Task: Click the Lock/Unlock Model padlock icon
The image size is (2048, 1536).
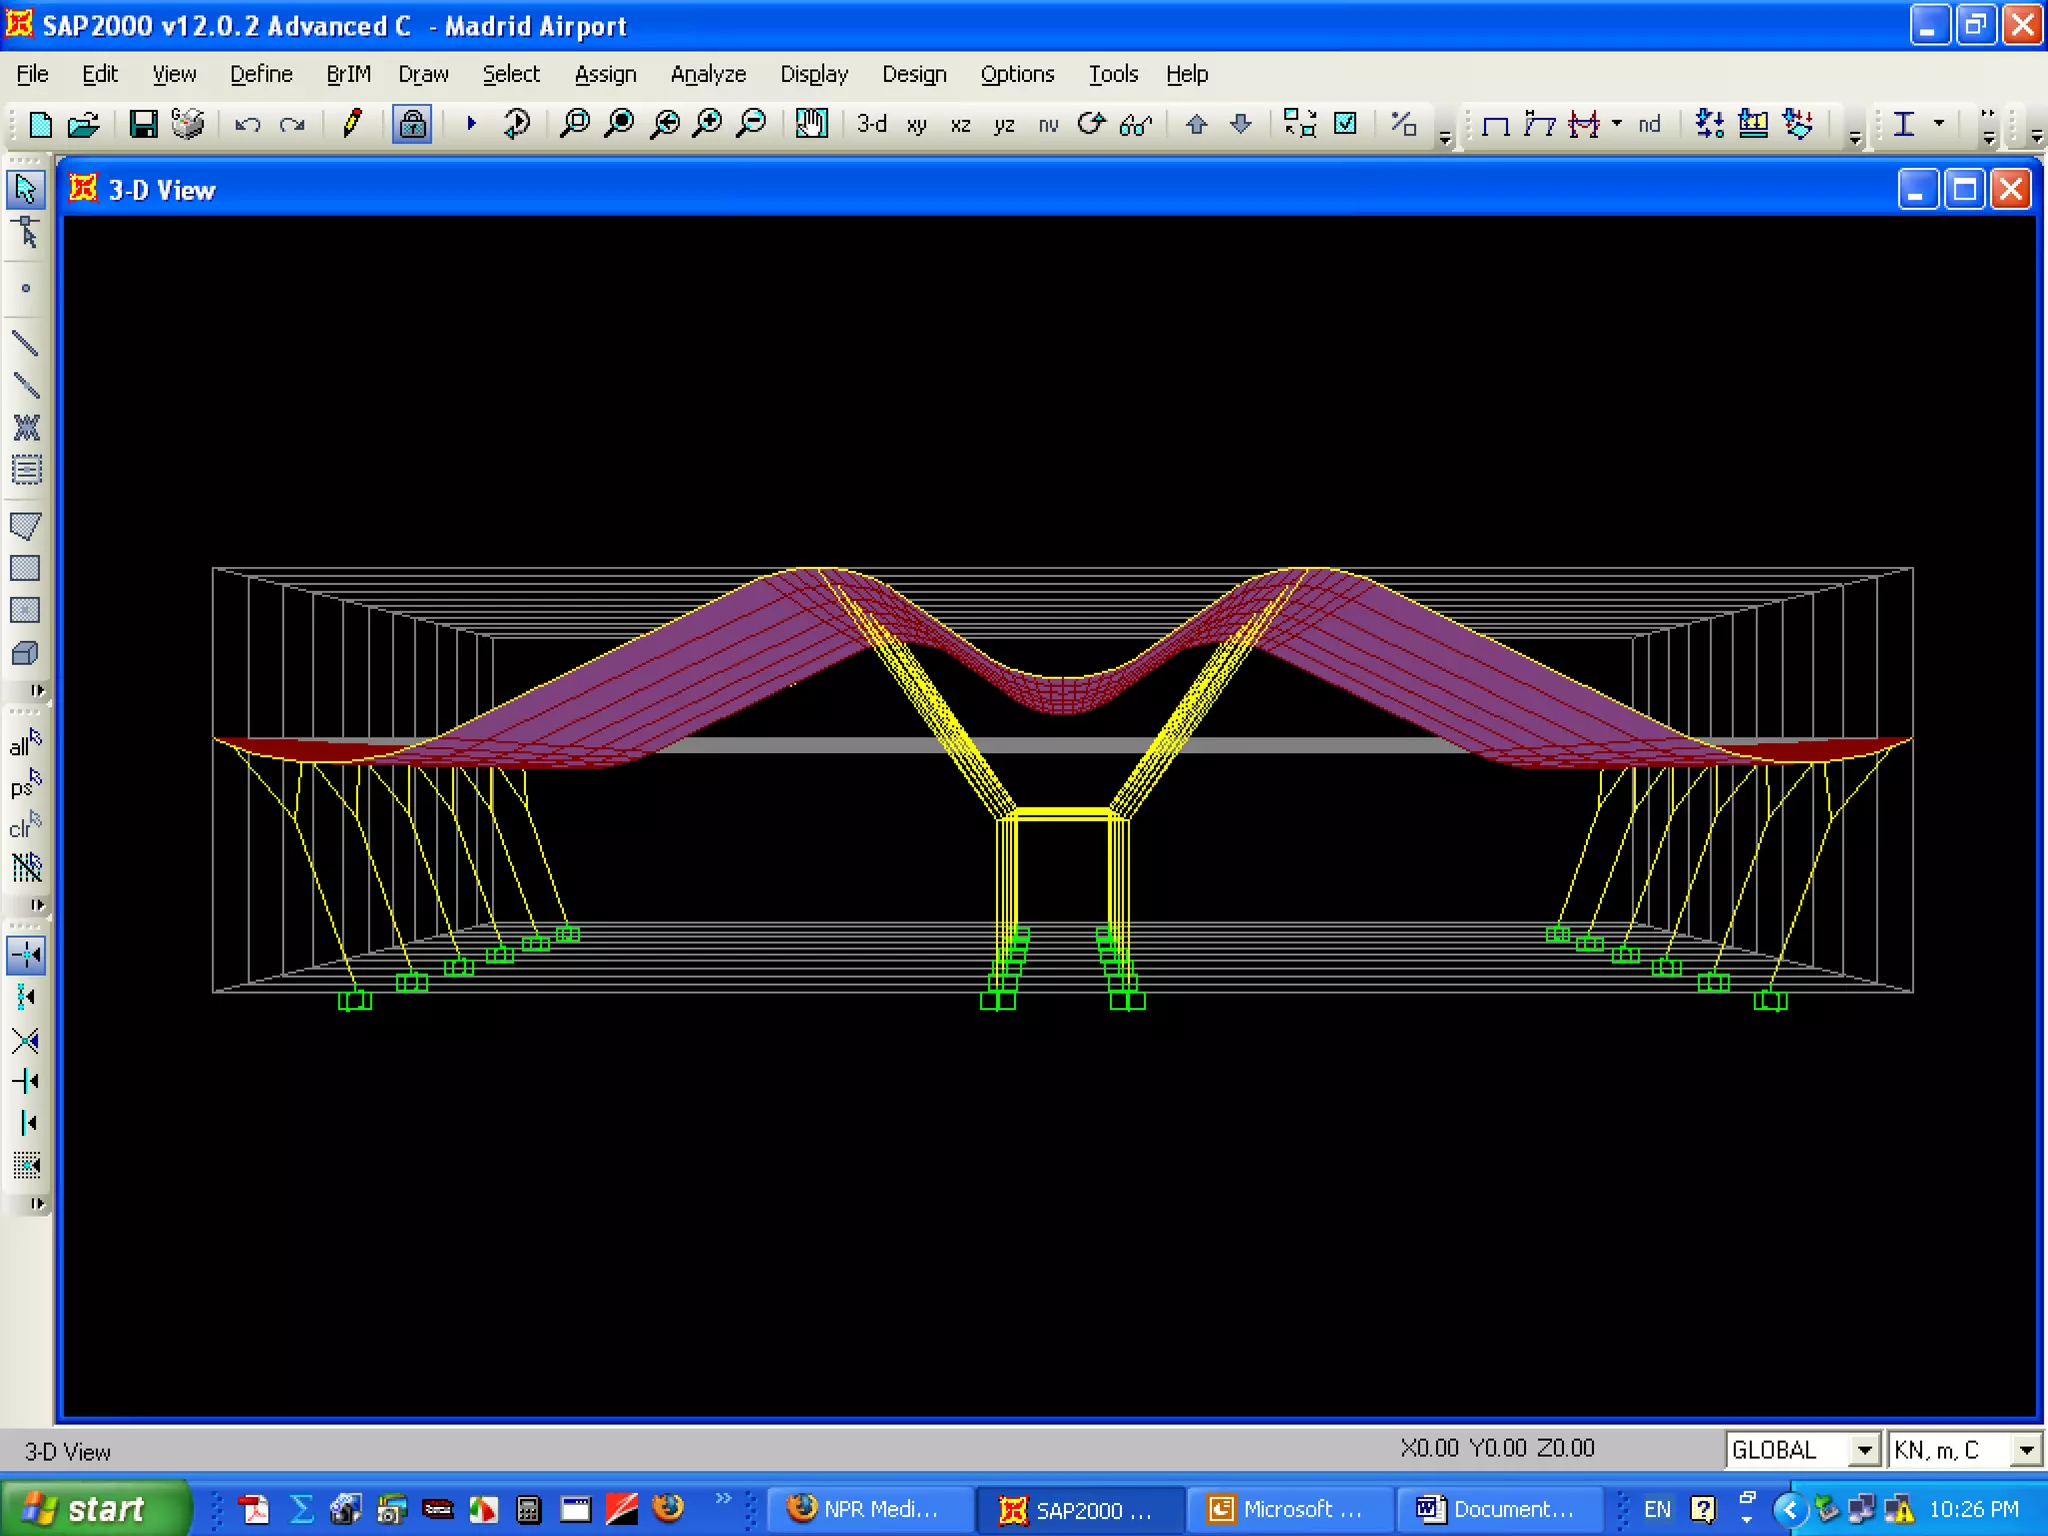Action: [x=411, y=124]
